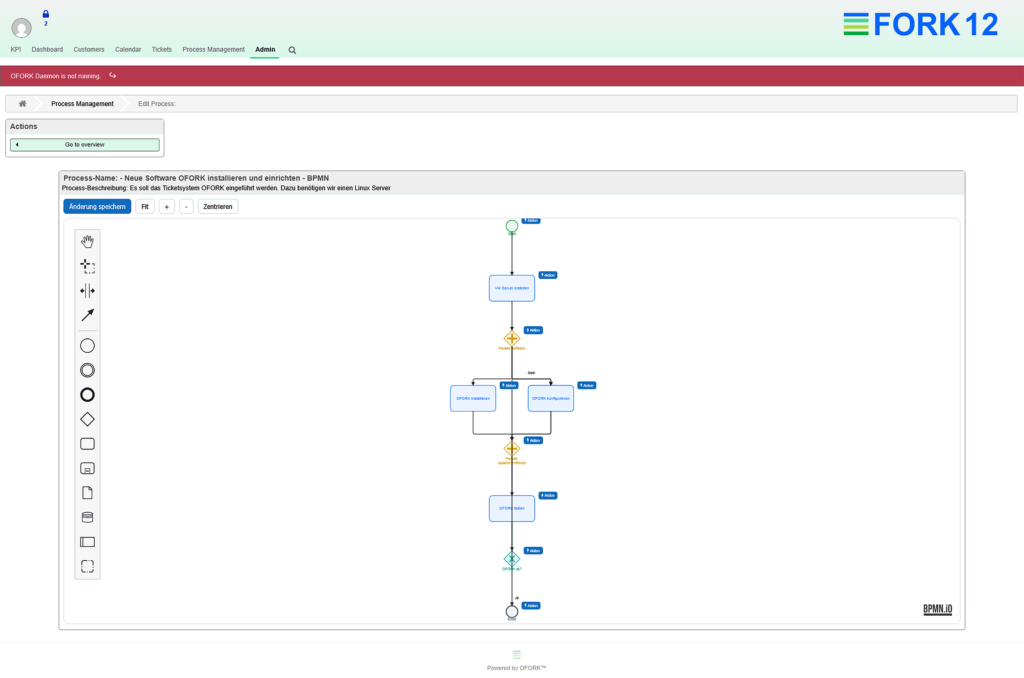
Task: Click the arrow icon beside daemon warning
Action: (112, 75)
